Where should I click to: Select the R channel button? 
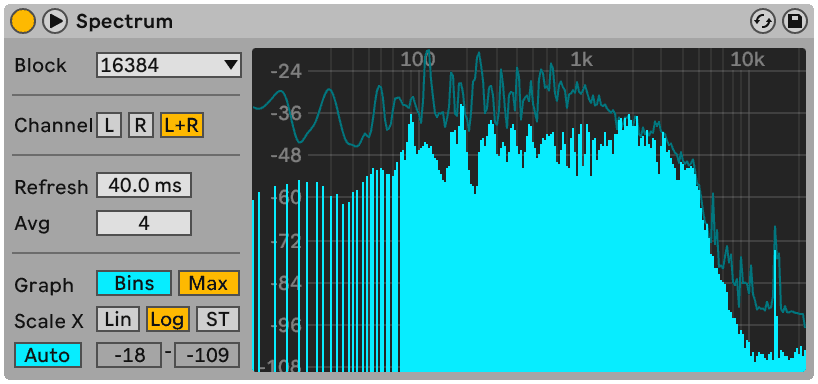141,125
